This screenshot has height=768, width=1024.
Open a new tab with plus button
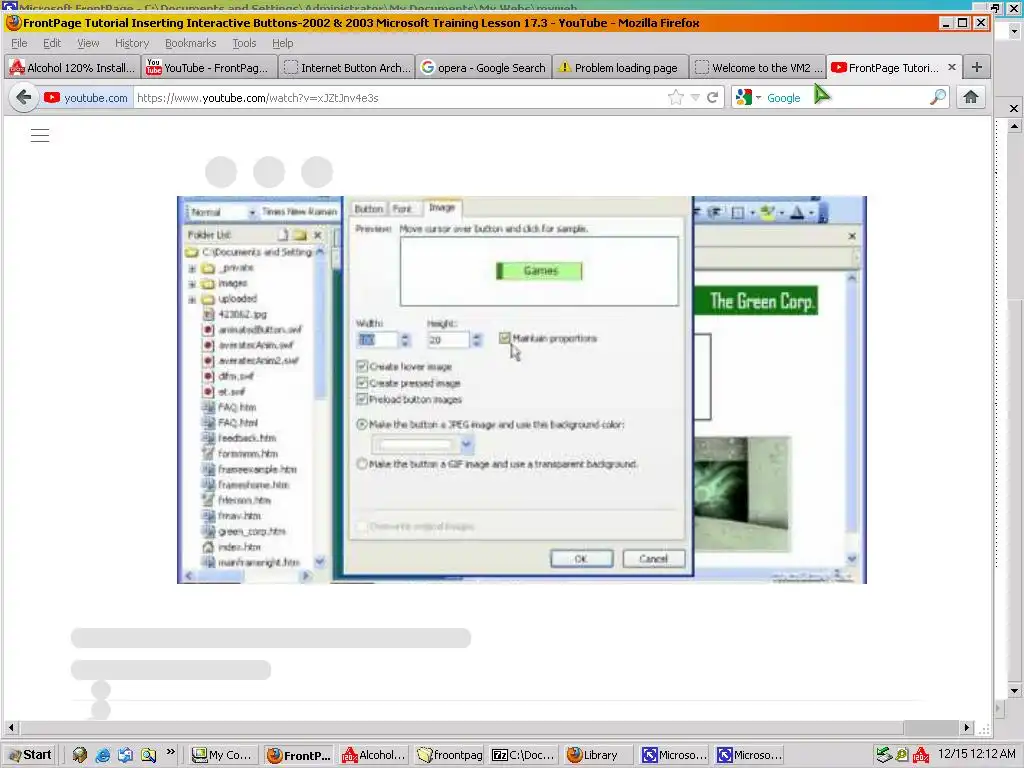point(977,67)
